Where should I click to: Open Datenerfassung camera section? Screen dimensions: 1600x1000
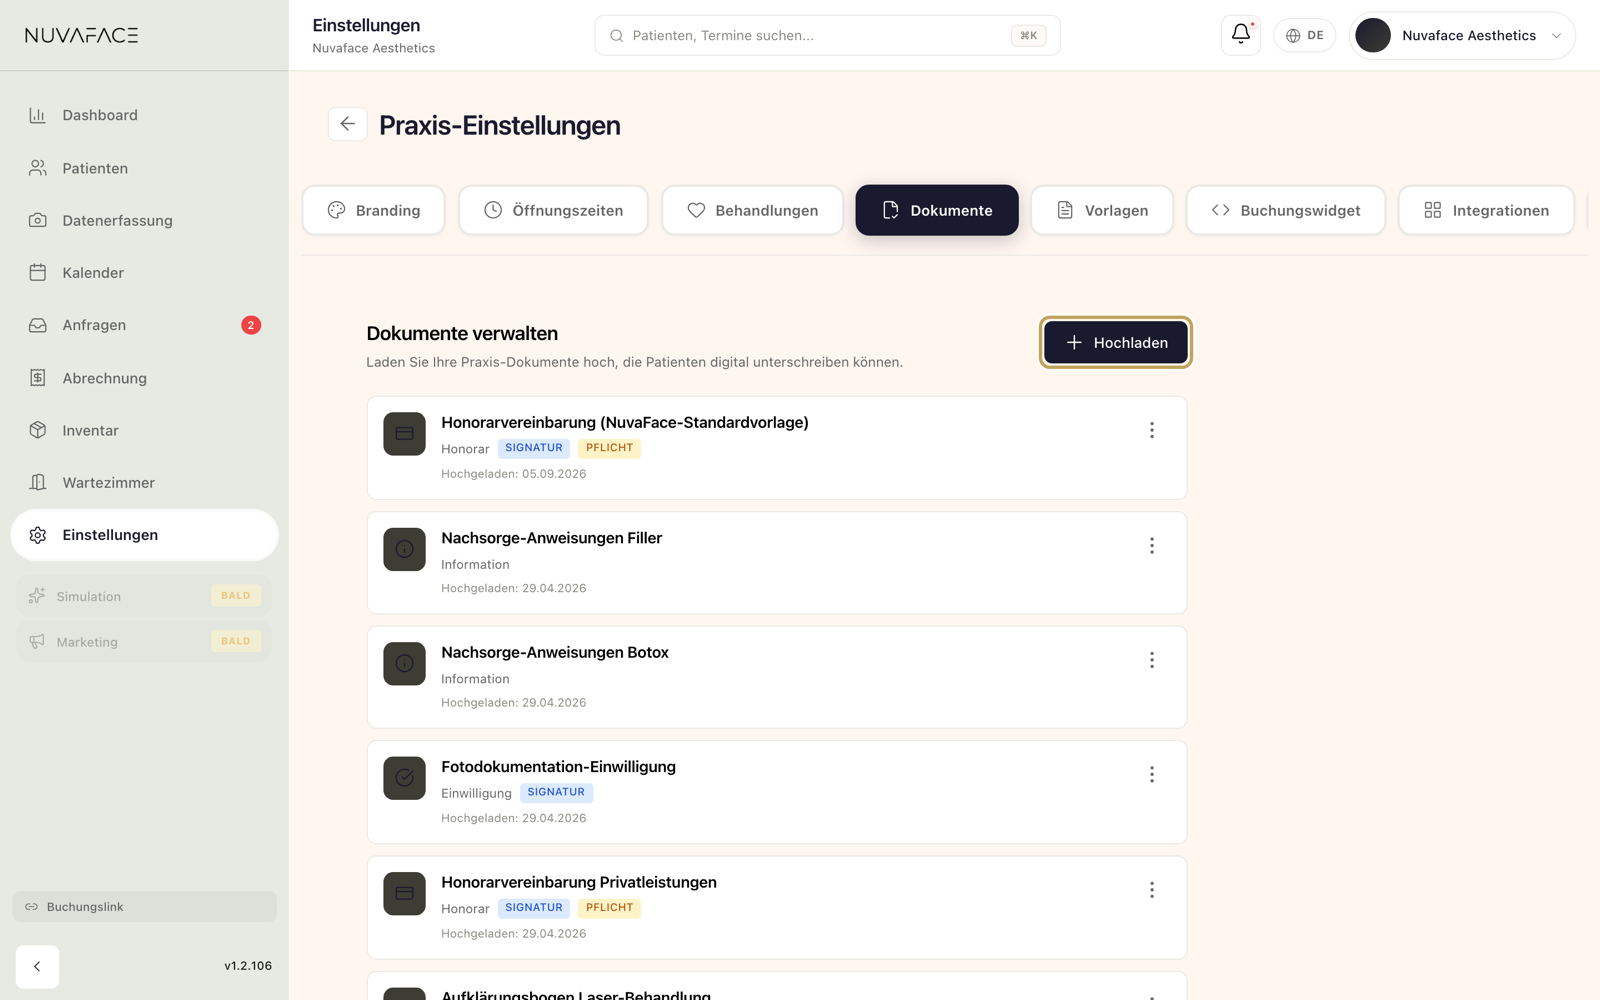(144, 220)
